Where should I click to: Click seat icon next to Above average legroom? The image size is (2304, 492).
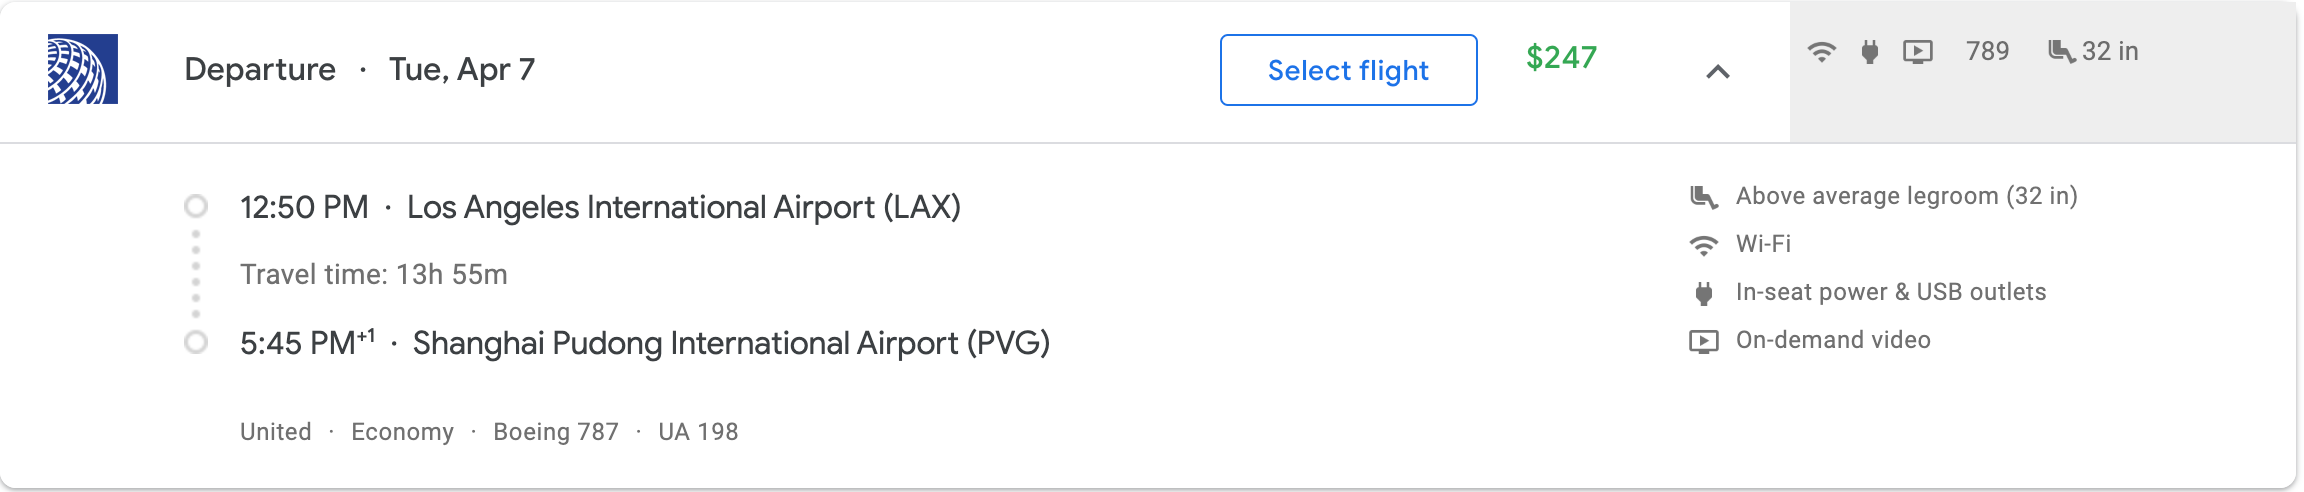(x=1703, y=197)
